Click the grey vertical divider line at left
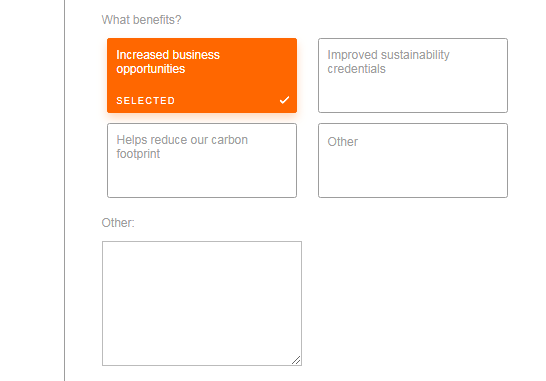 pyautogui.click(x=65, y=190)
